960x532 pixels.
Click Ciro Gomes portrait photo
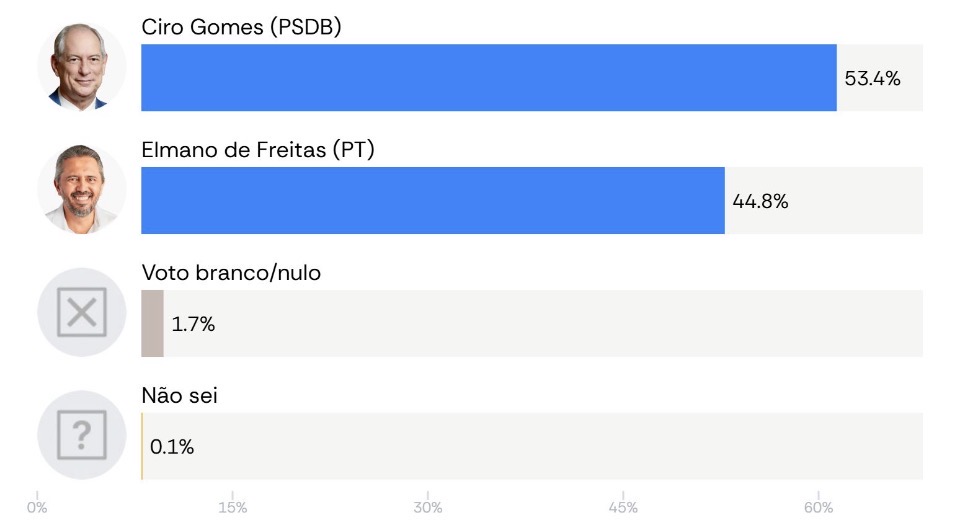point(81,66)
